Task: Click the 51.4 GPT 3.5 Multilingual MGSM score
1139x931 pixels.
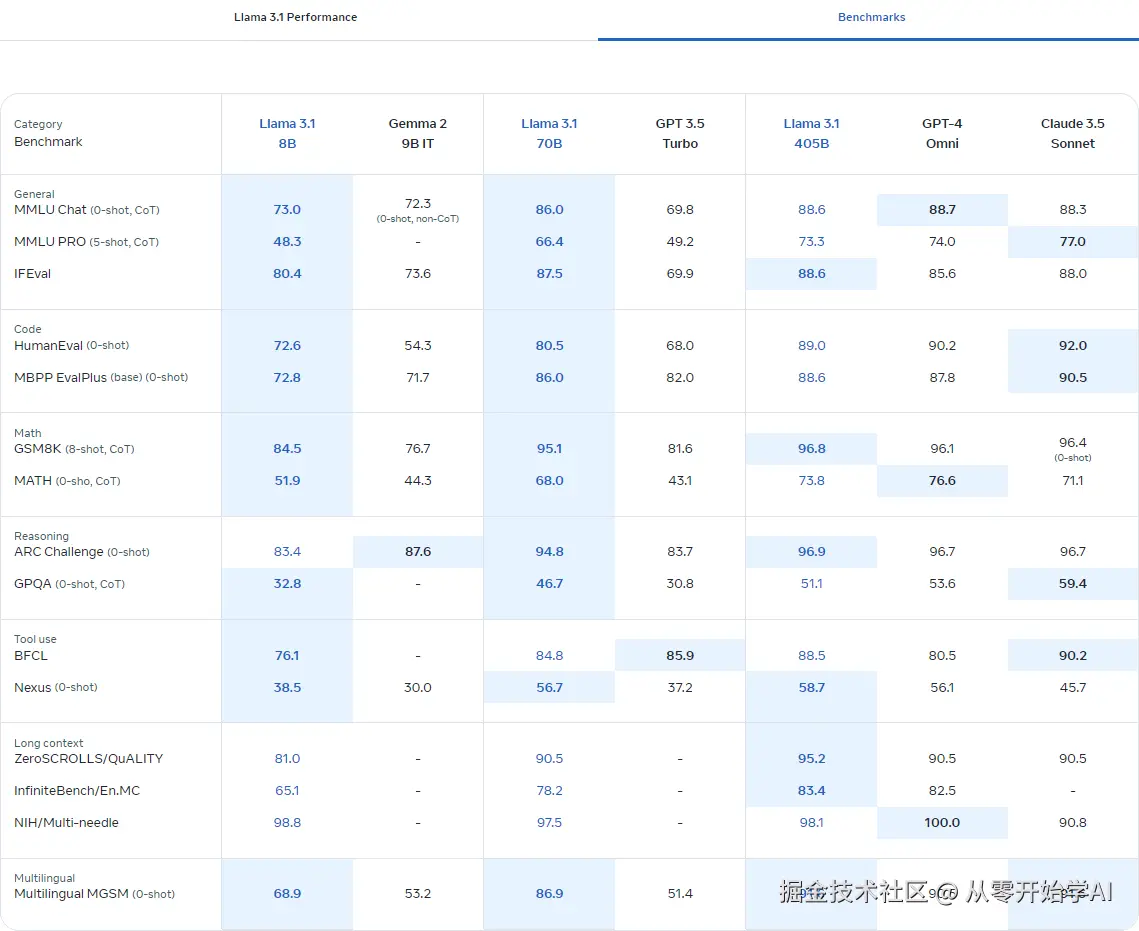Action: (680, 894)
